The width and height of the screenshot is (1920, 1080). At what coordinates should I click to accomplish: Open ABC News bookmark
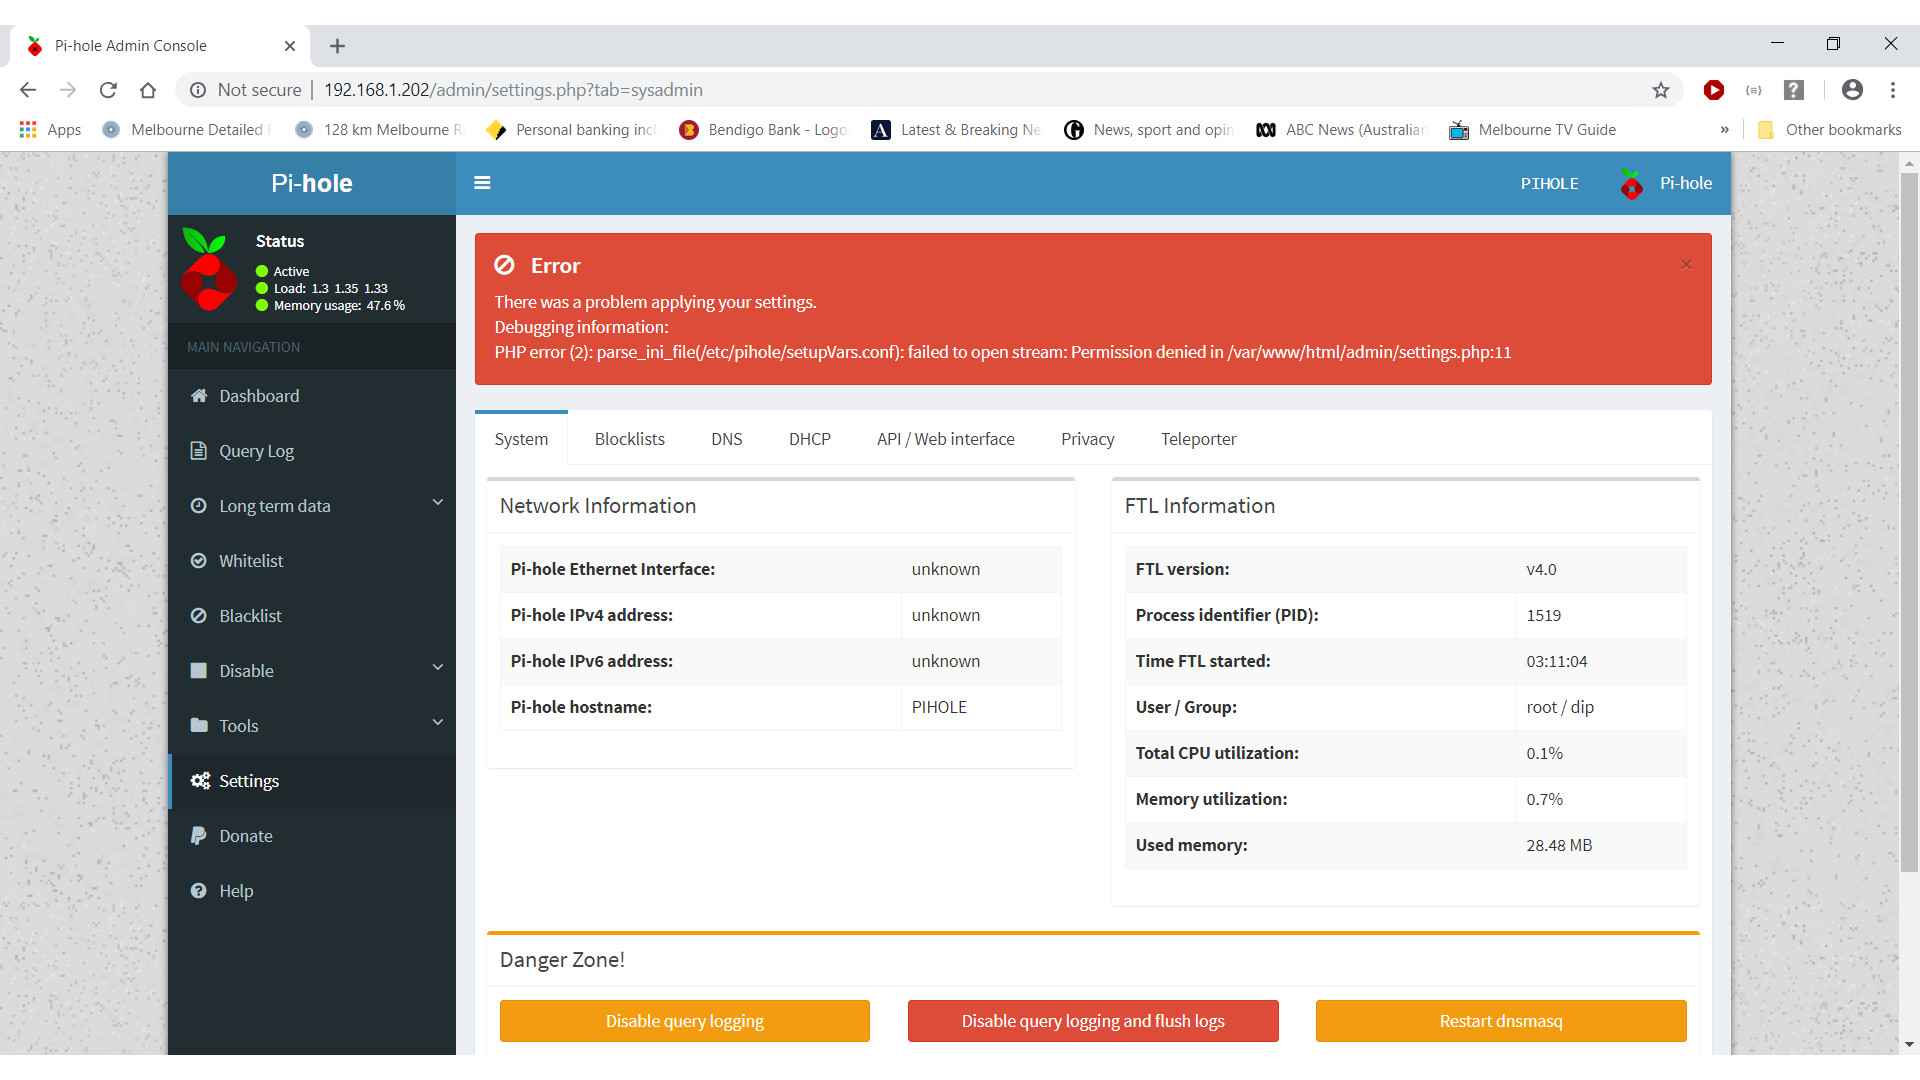click(x=1340, y=130)
